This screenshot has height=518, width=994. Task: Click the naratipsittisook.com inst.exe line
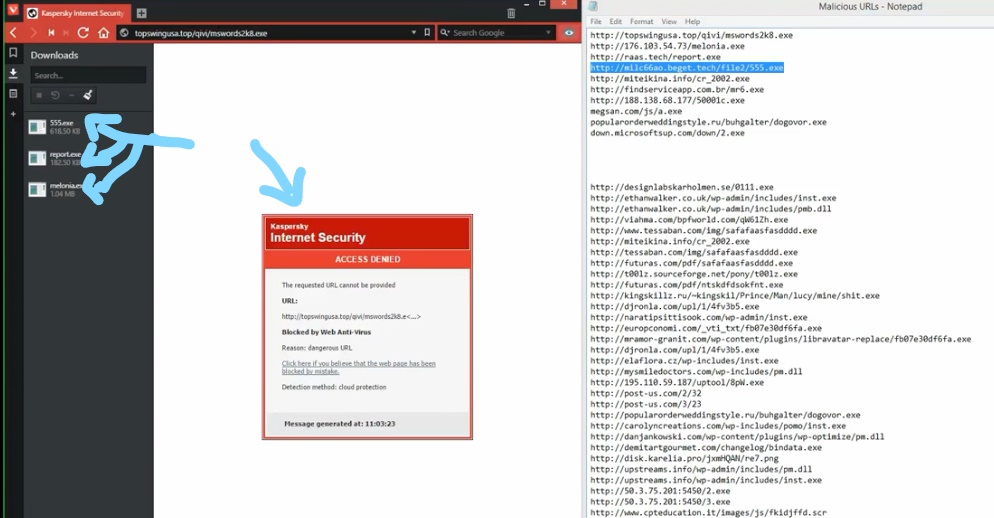(x=699, y=317)
